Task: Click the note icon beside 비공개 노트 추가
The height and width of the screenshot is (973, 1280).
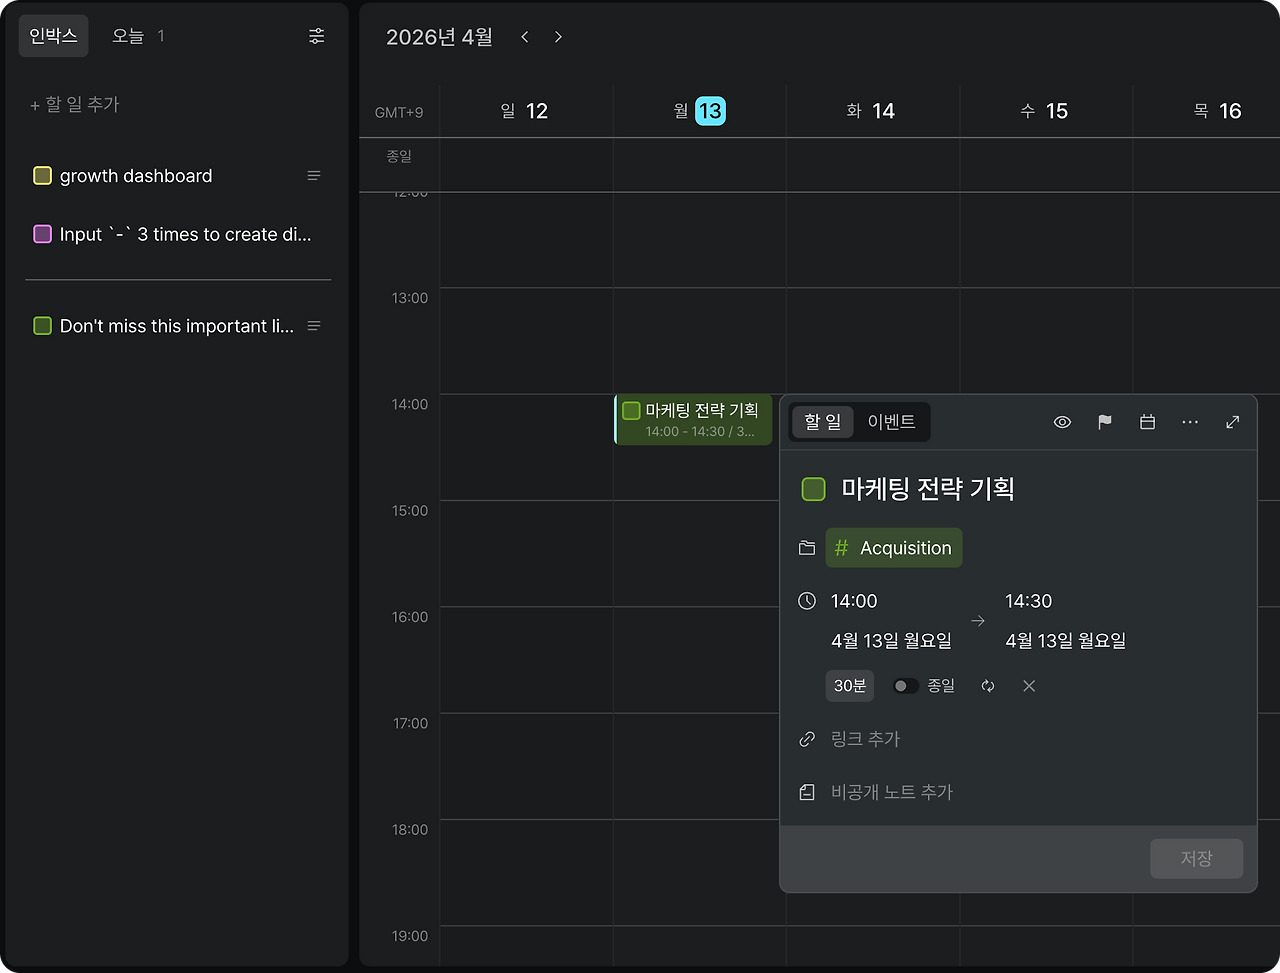Action: [807, 792]
